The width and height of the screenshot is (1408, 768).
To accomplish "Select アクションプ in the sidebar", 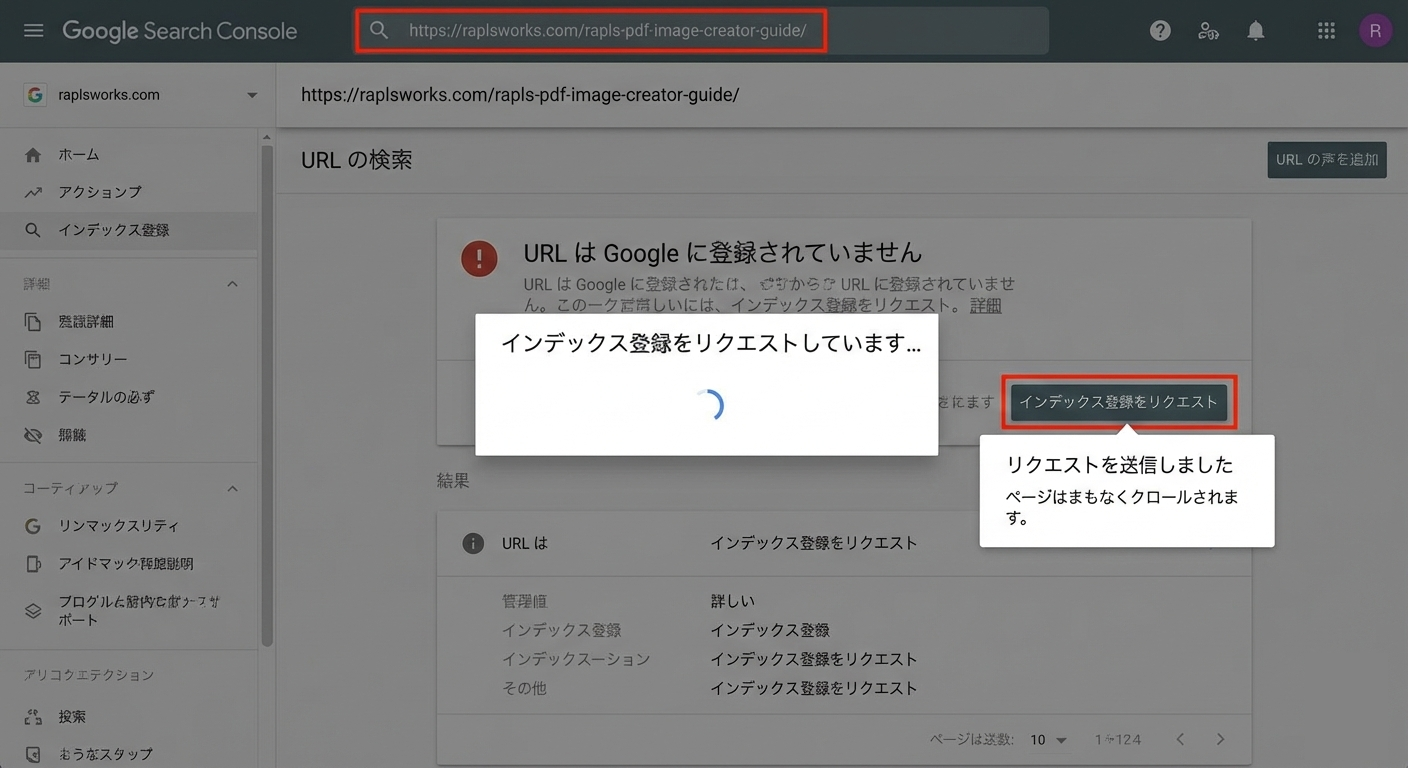I will 100,192.
